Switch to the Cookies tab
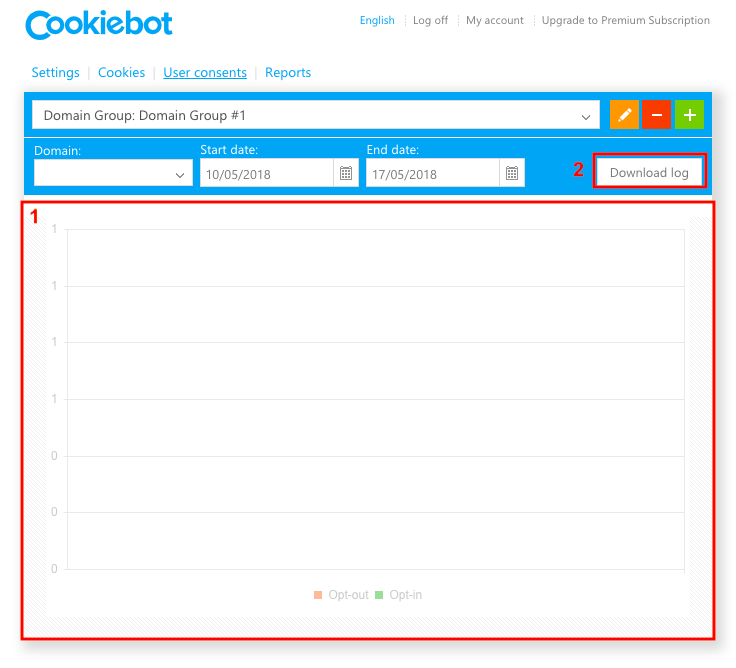 [122, 73]
